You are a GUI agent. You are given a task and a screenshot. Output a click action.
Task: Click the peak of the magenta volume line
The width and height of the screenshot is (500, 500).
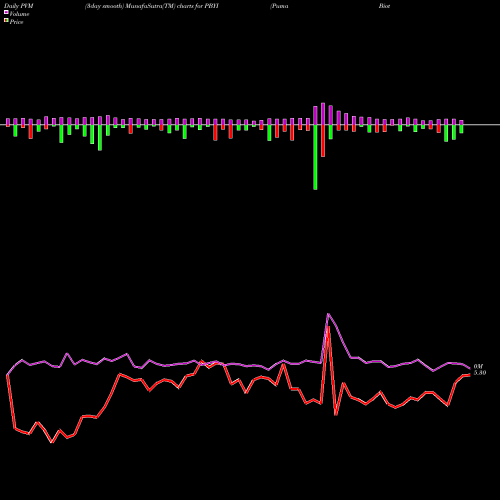(328, 314)
